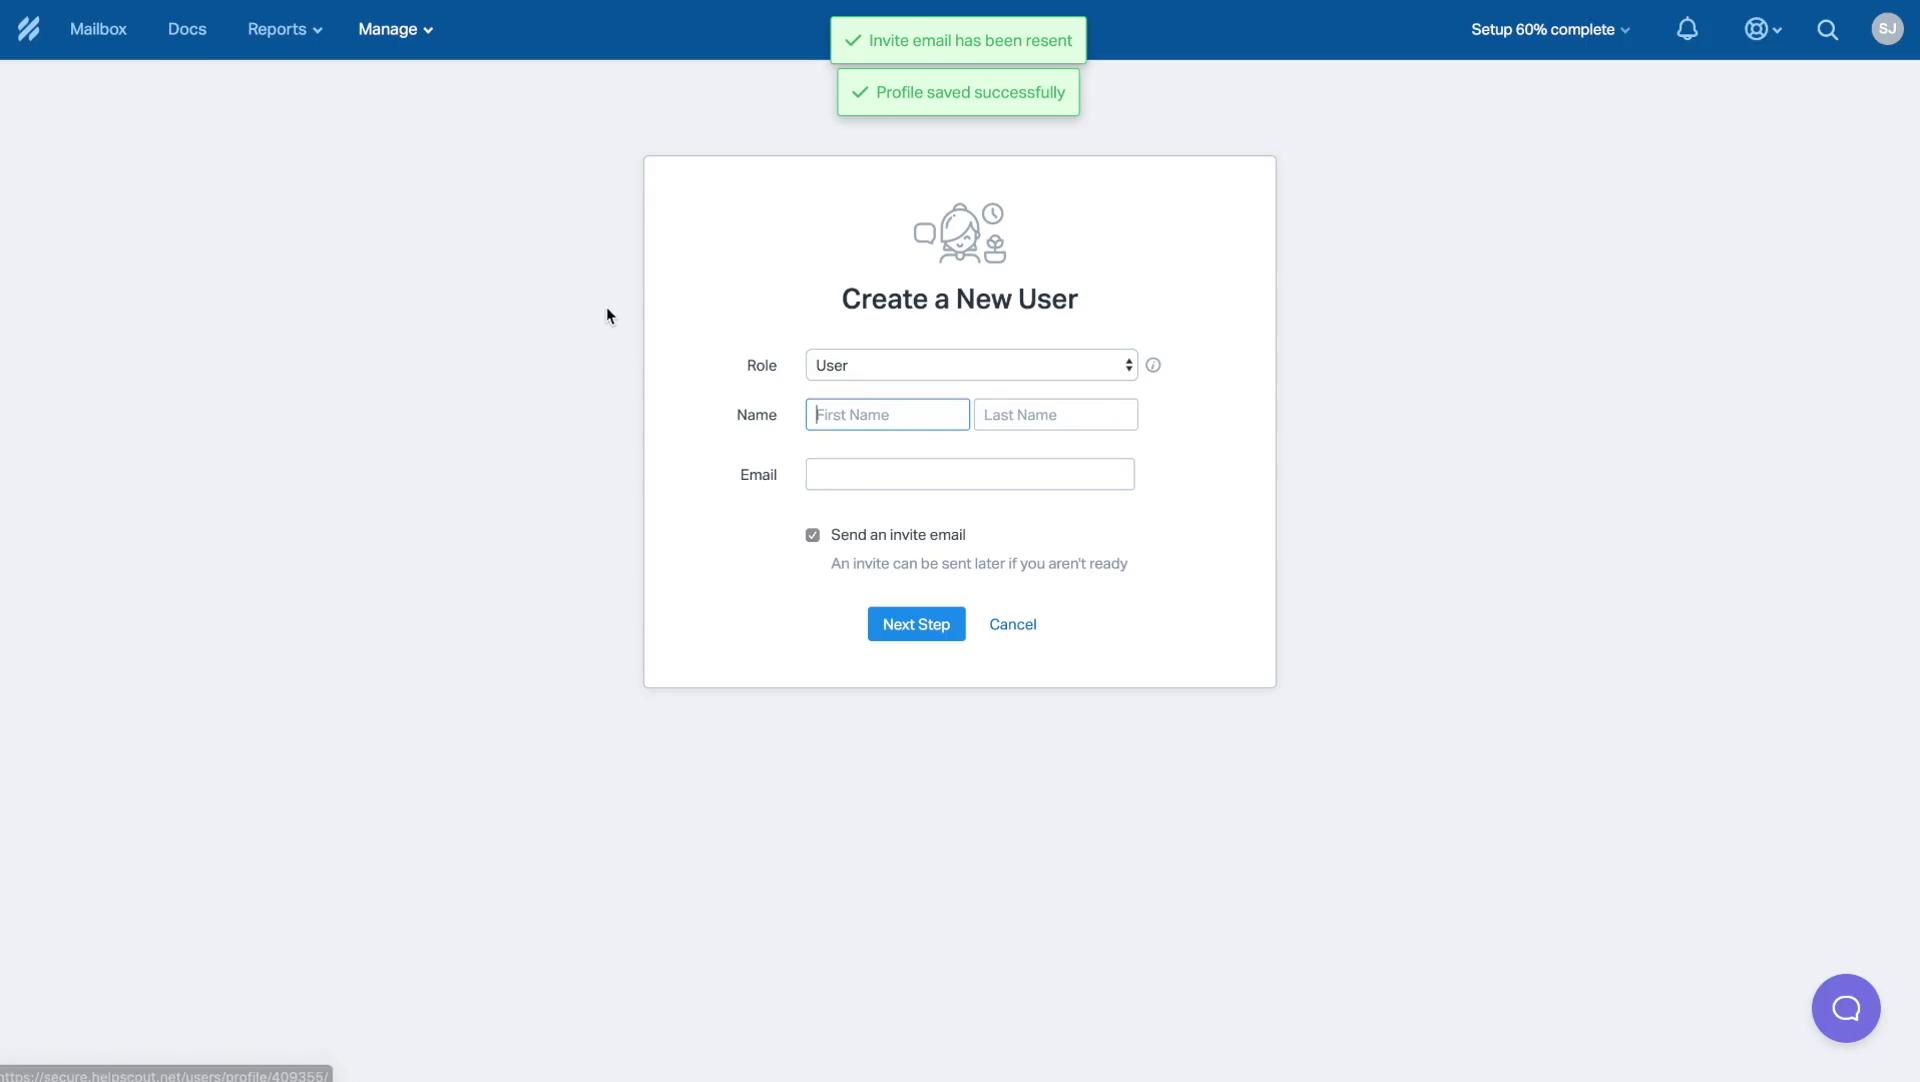Toggle the Send an invite email checkbox
Viewport: 1920px width, 1082px height.
[x=814, y=534]
